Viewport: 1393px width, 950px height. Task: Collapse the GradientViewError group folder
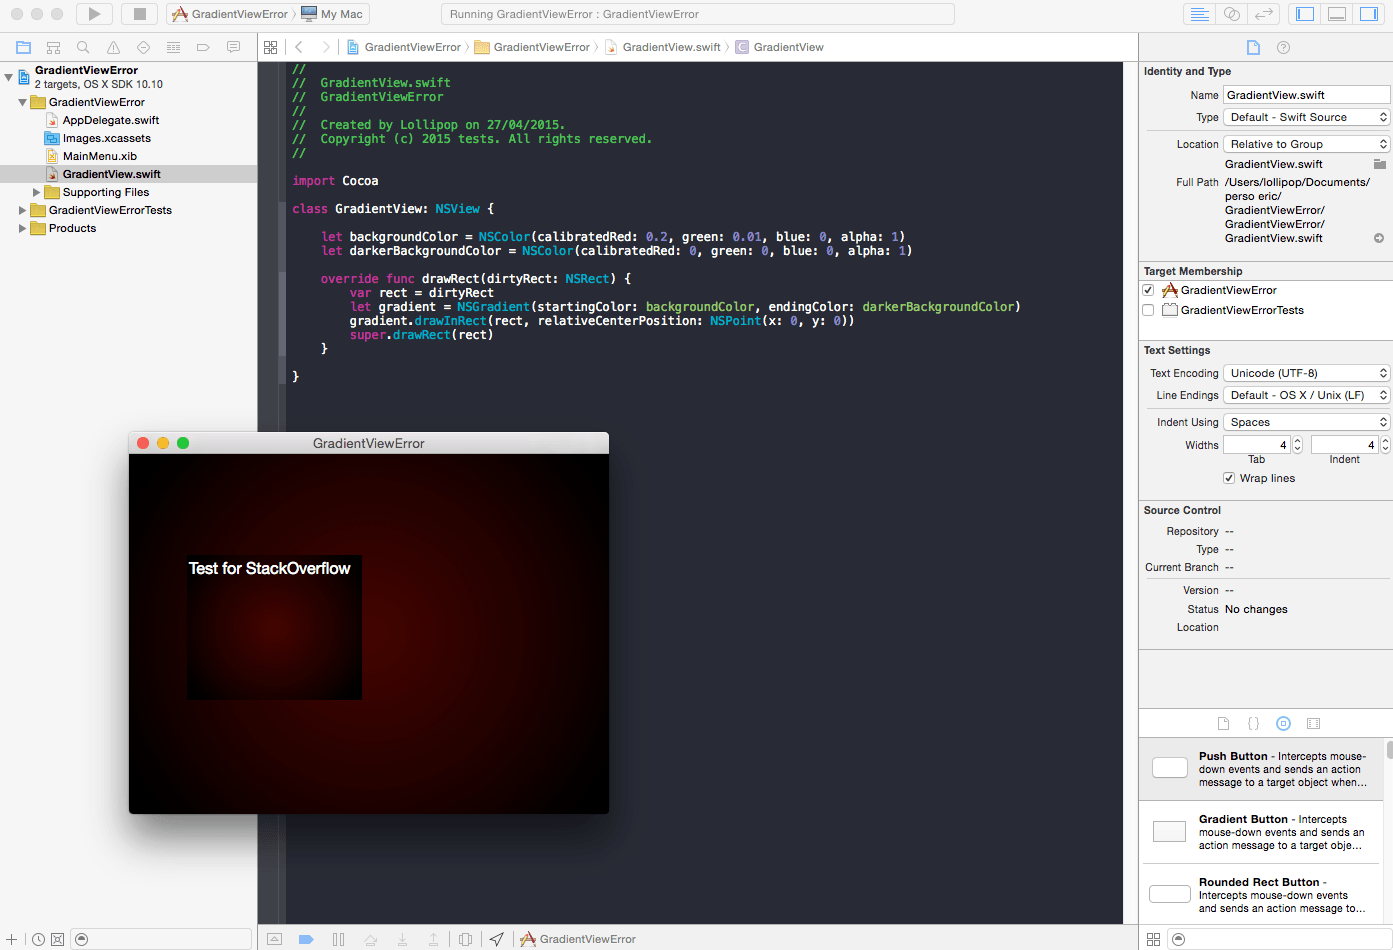[22, 102]
